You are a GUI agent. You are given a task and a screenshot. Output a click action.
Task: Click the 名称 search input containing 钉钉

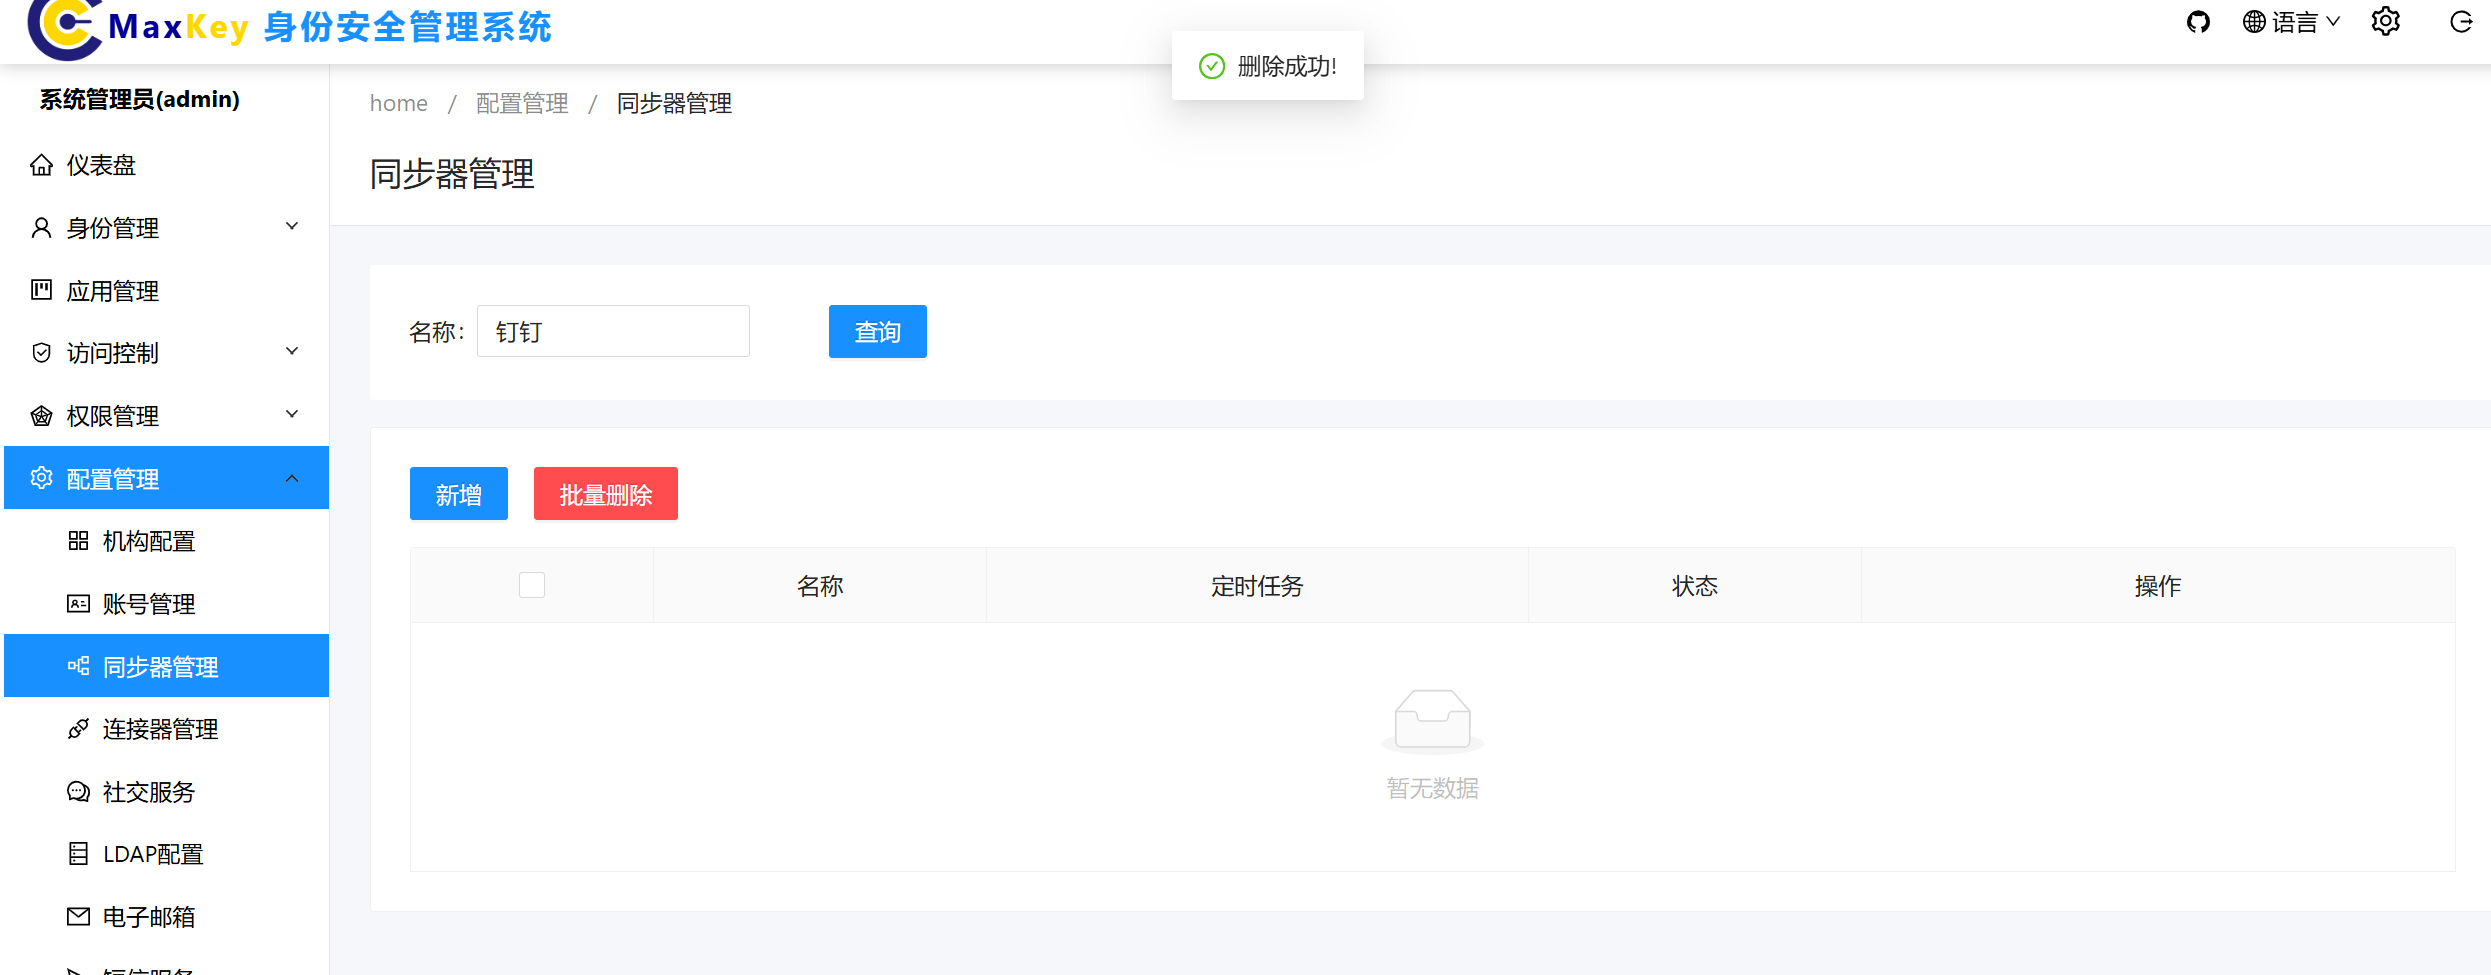613,330
